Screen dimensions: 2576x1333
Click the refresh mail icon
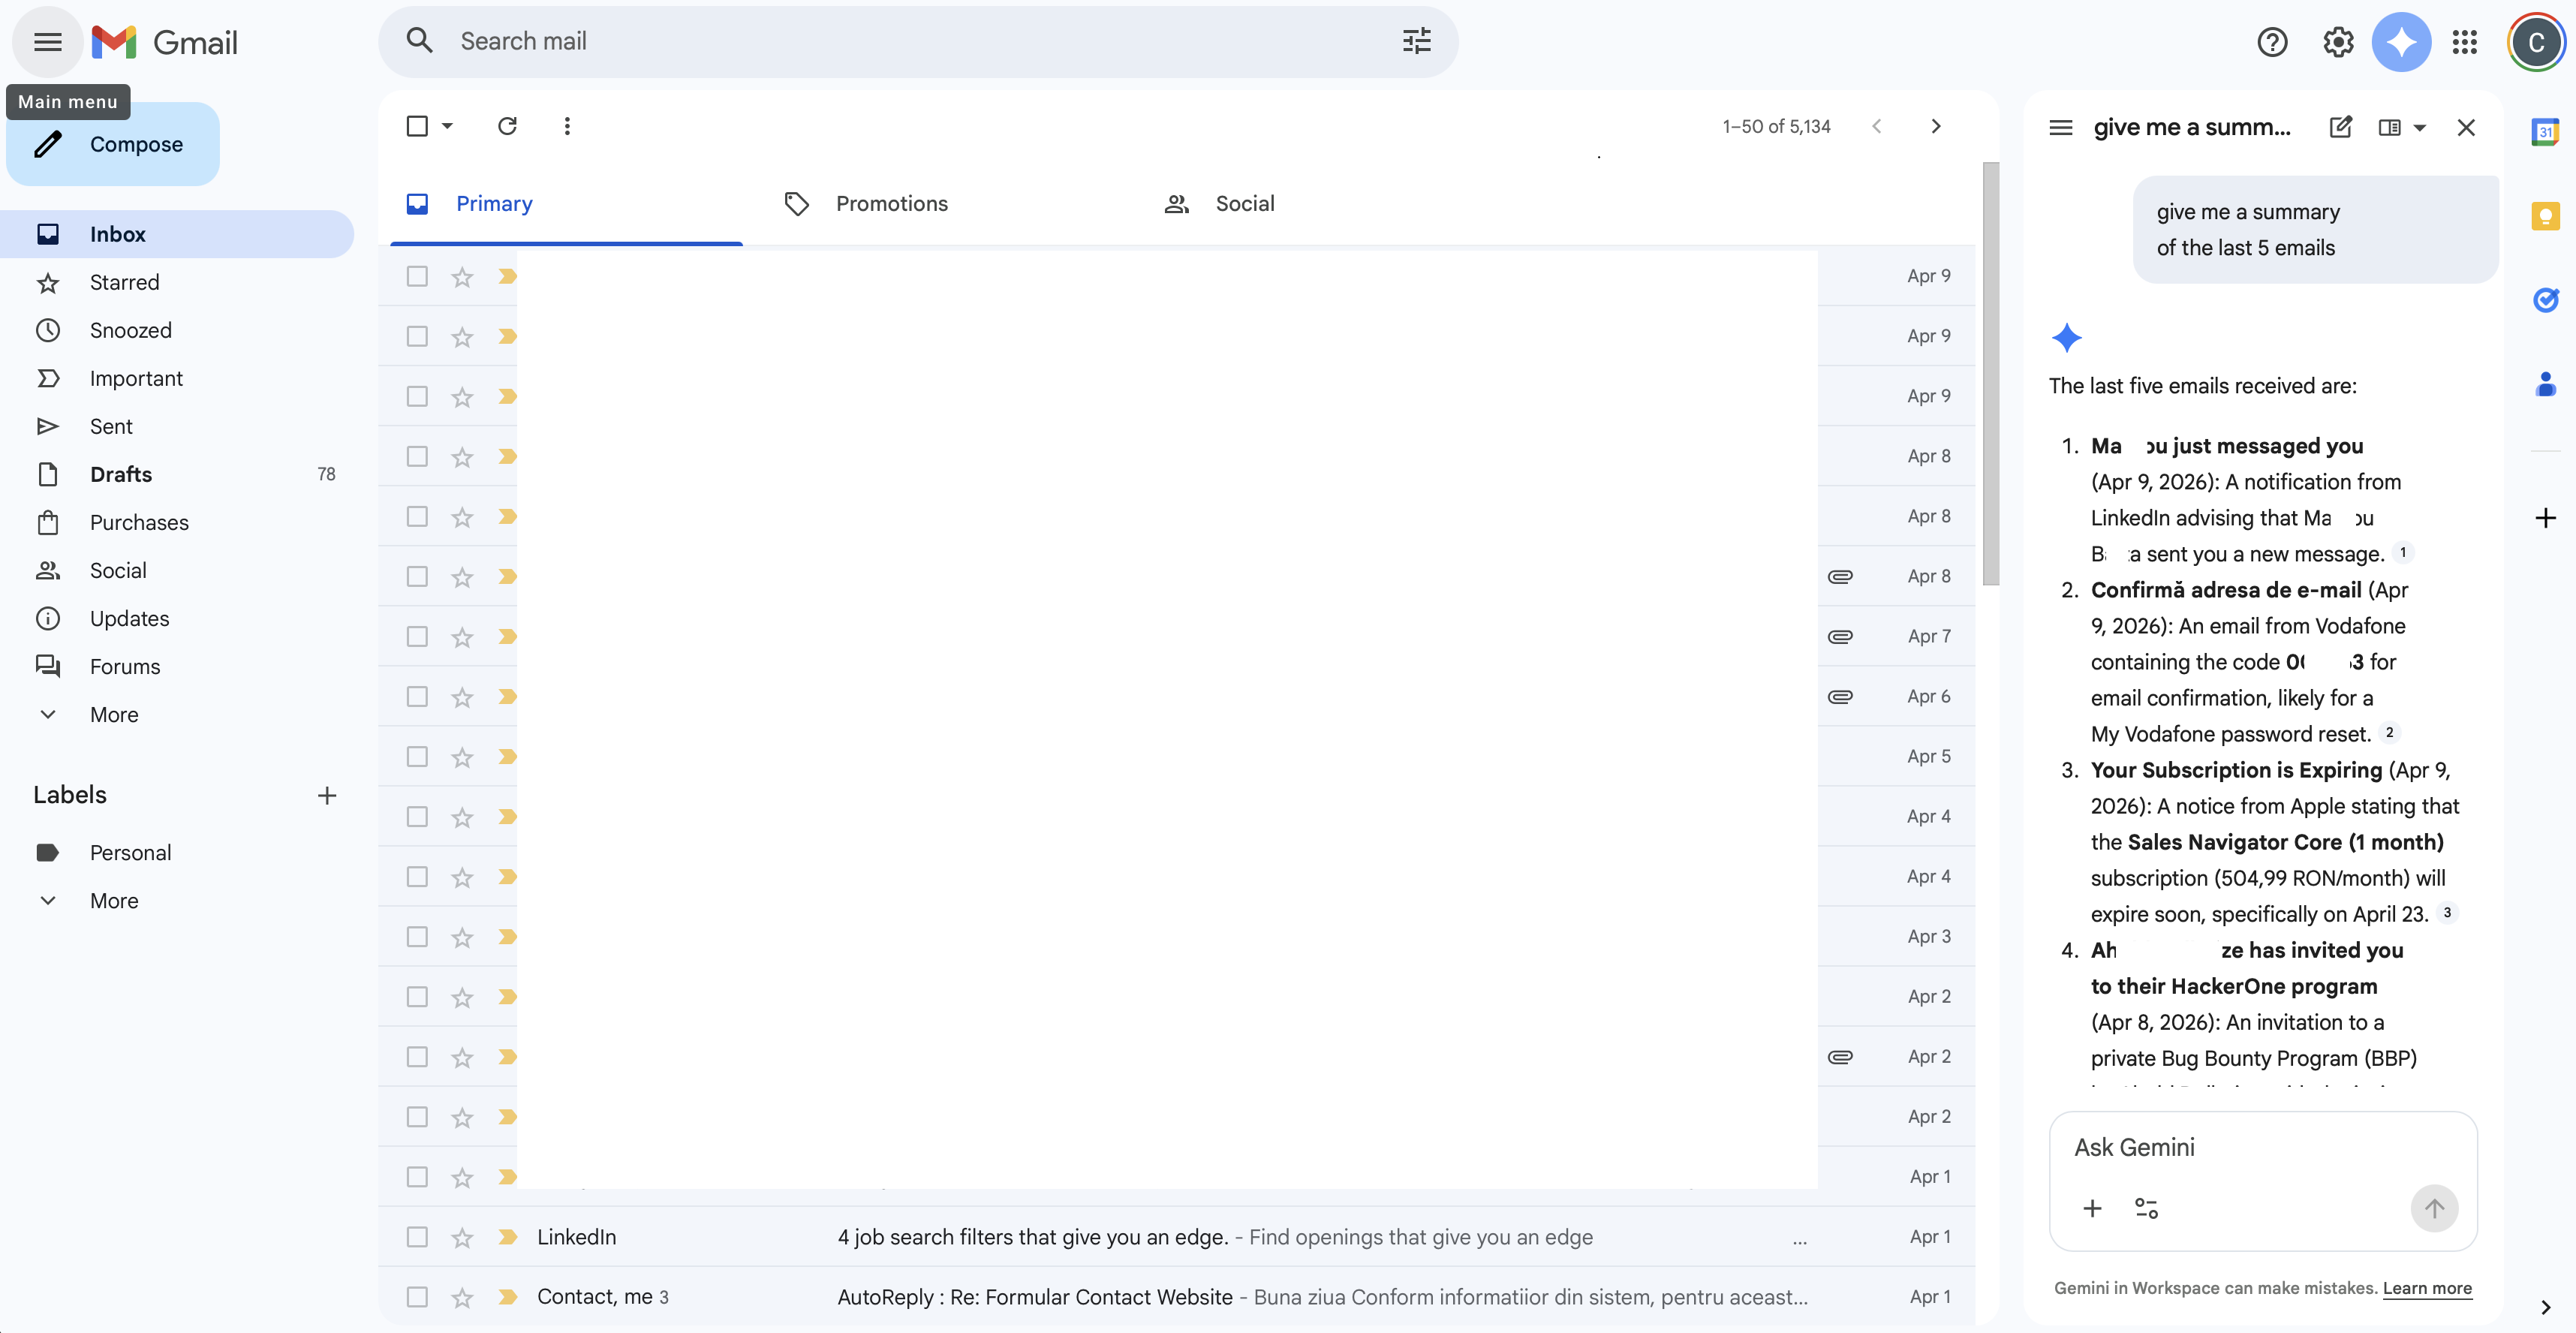coord(507,126)
